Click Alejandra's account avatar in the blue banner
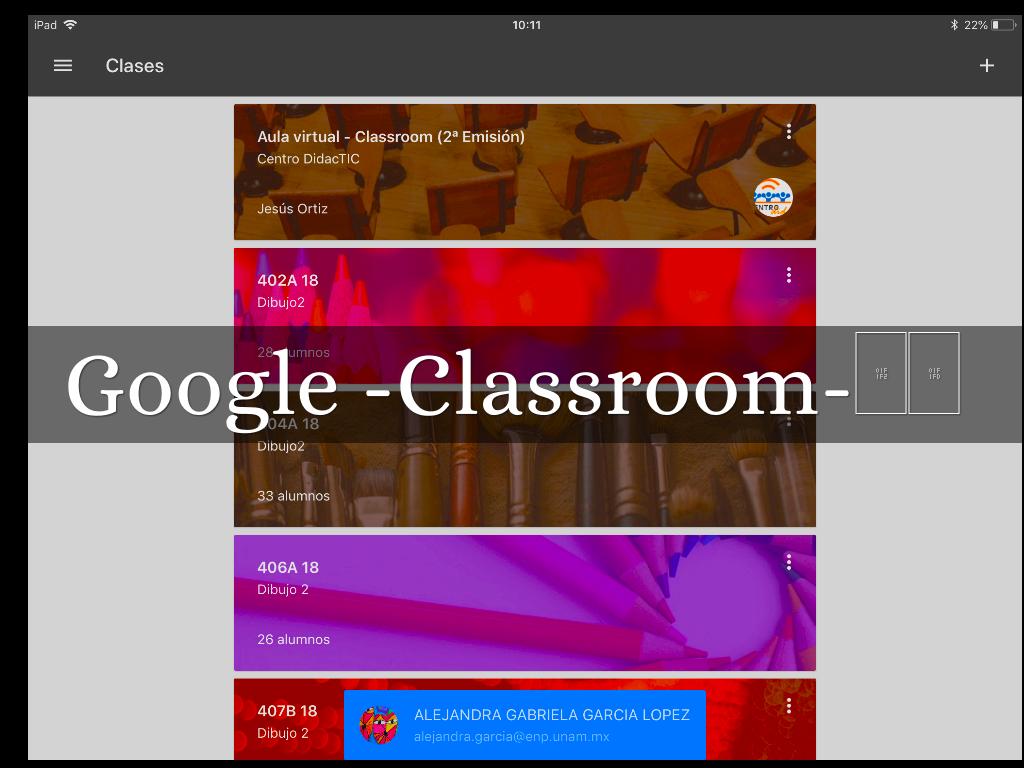This screenshot has height=768, width=1024. pyautogui.click(x=379, y=725)
